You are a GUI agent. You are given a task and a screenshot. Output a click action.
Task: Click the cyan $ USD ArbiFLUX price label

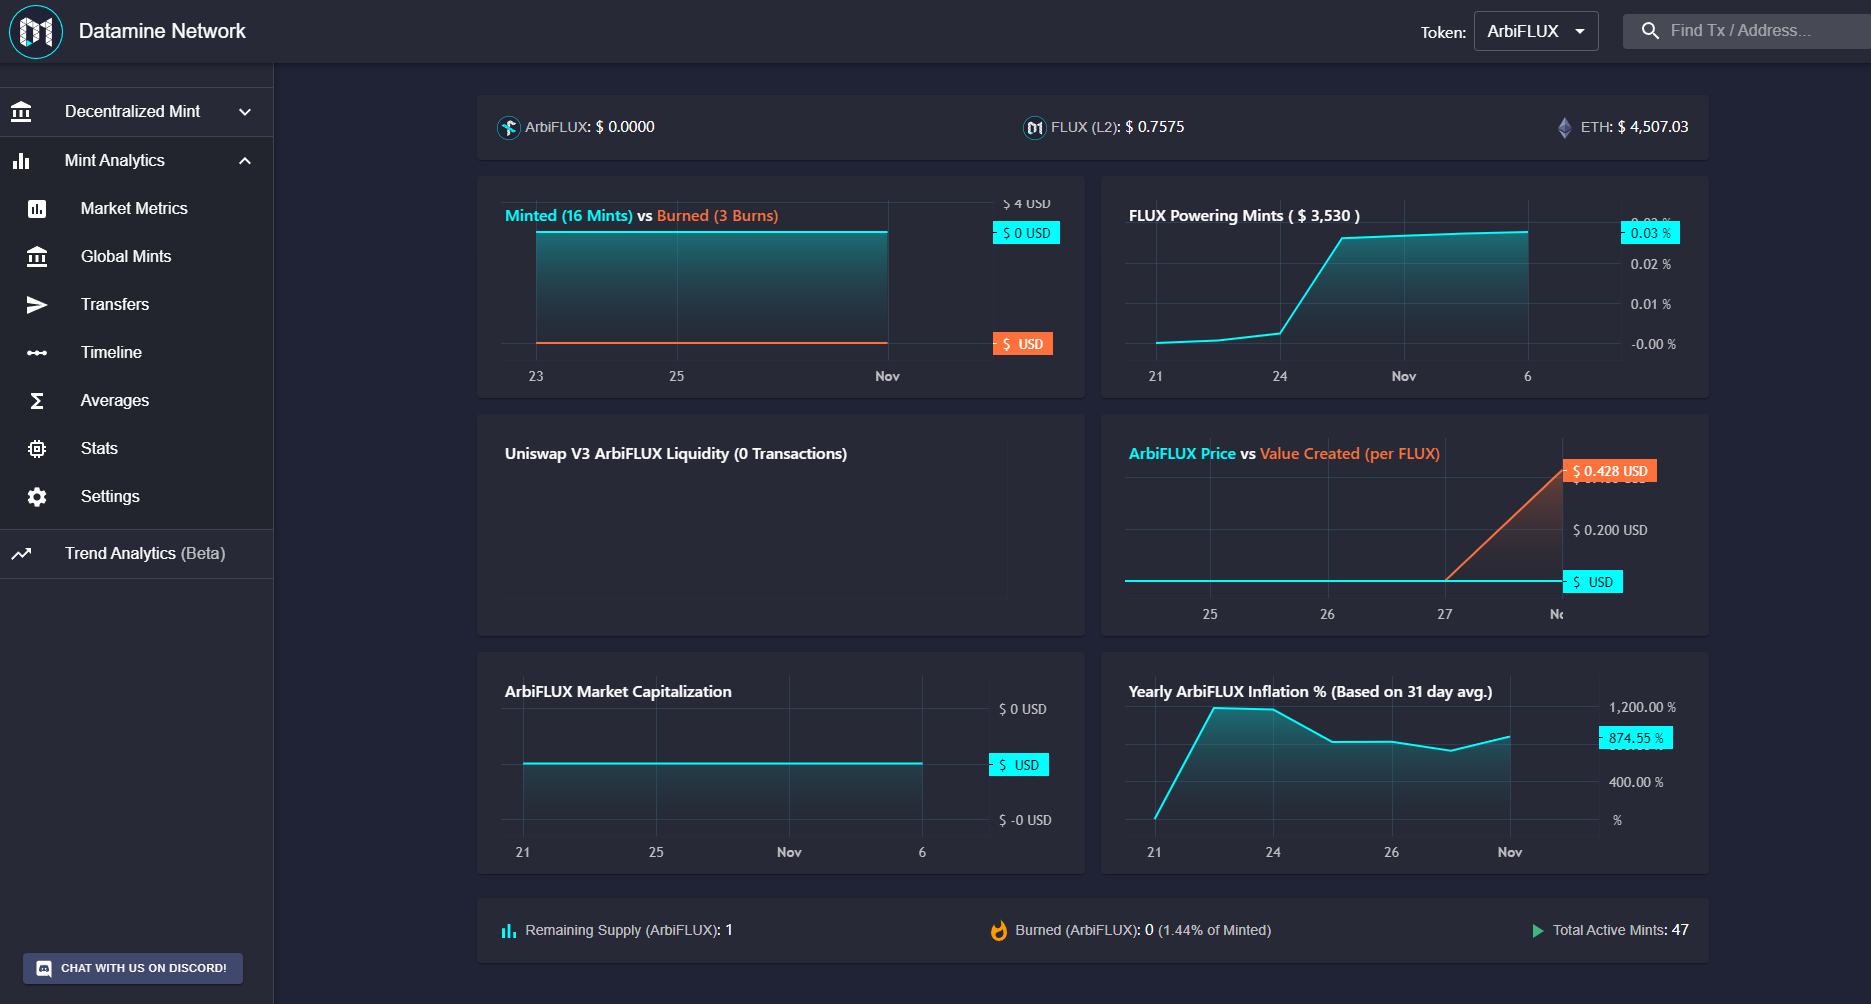[1593, 582]
